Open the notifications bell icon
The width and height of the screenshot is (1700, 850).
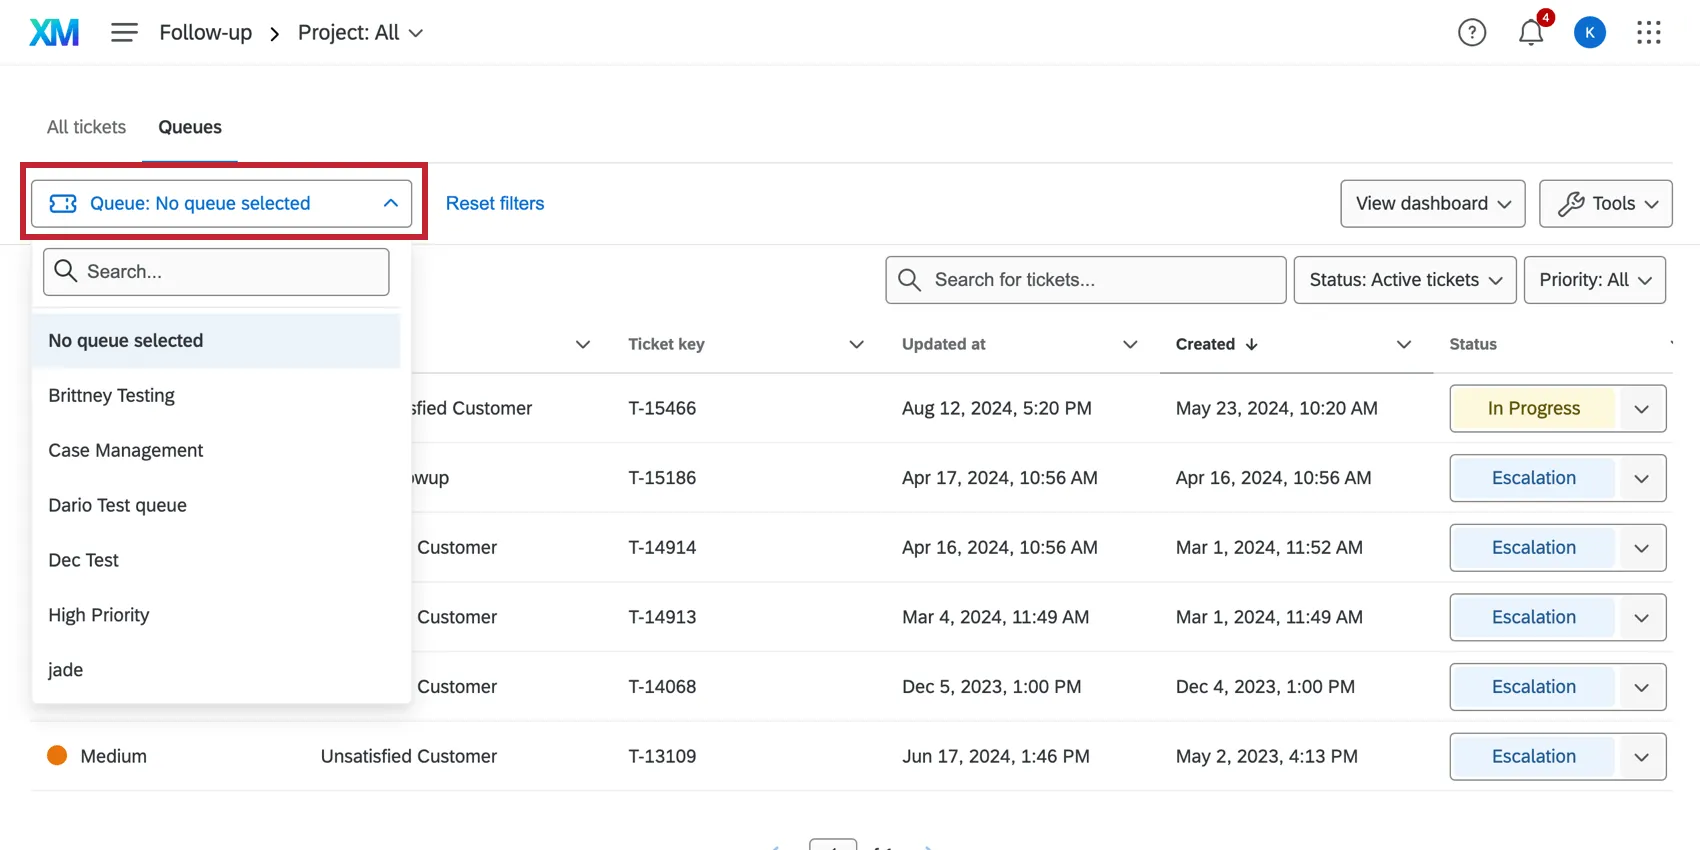click(1530, 33)
